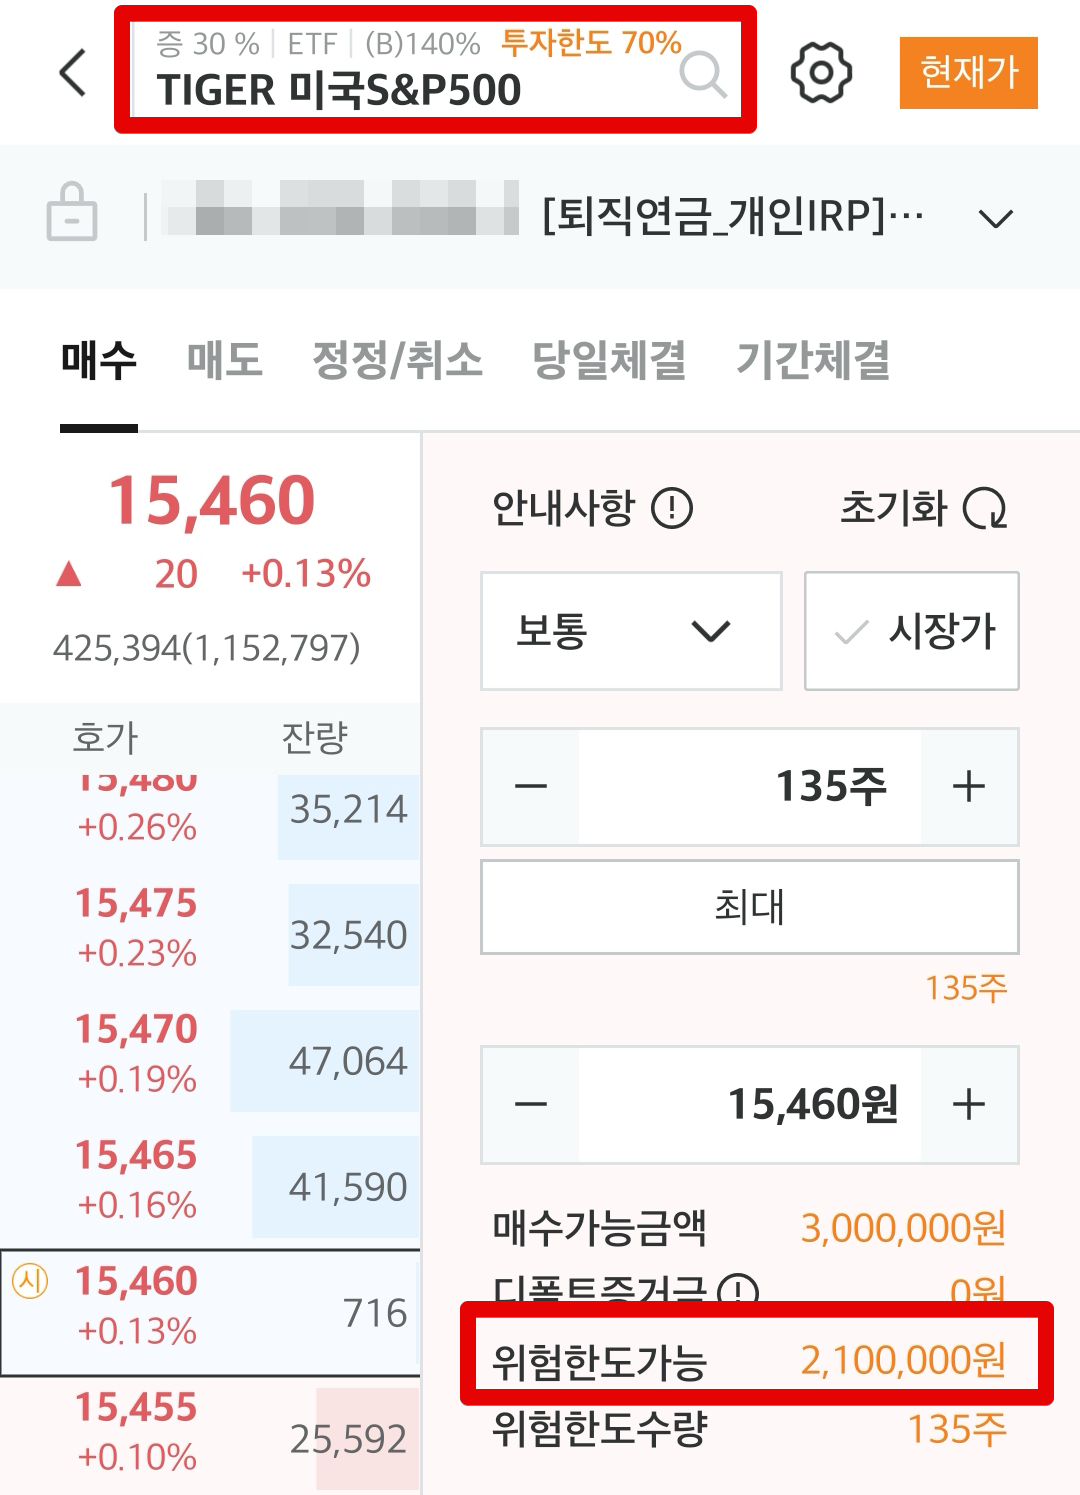
Task: Go back with the left chevron icon
Action: [x=74, y=72]
